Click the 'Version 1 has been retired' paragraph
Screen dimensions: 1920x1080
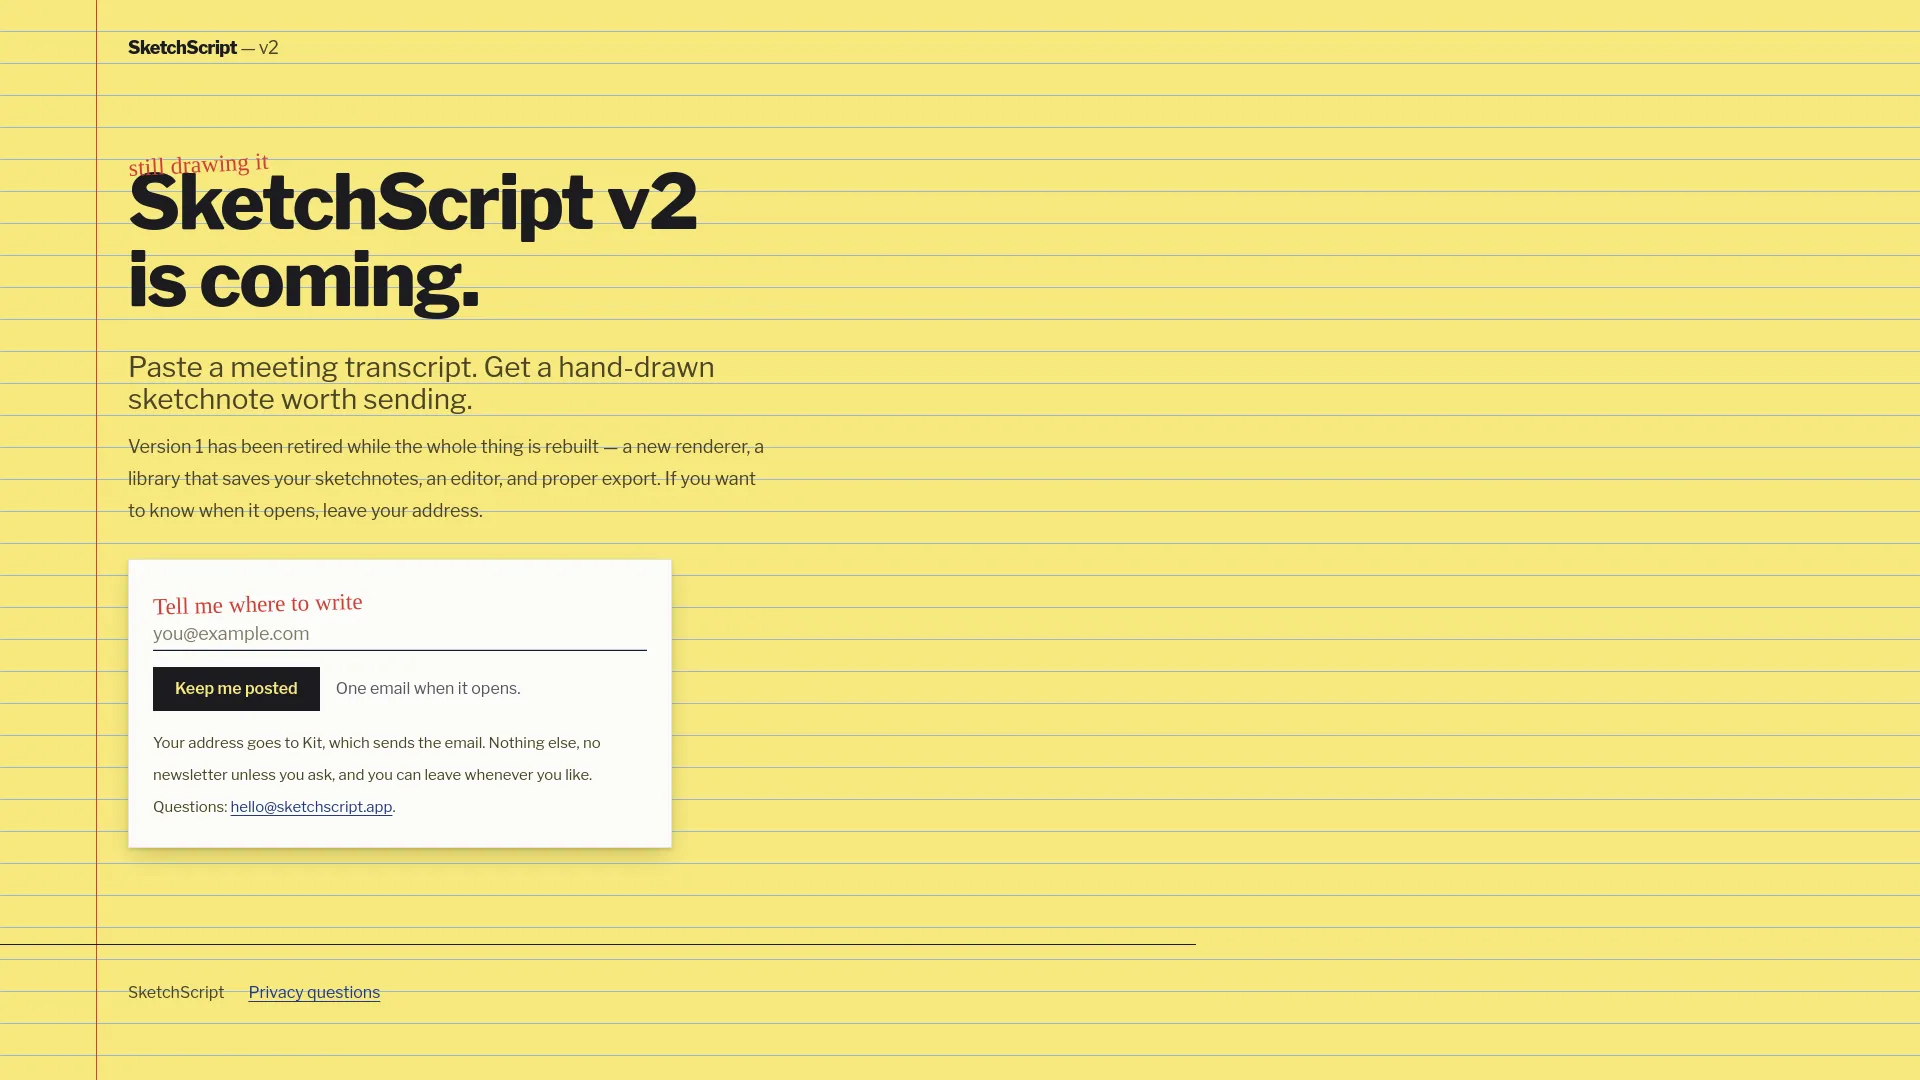click(x=446, y=479)
